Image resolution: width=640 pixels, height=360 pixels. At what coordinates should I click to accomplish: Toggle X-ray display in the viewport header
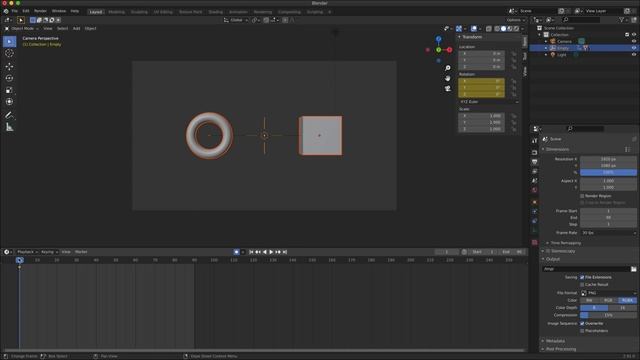point(489,29)
